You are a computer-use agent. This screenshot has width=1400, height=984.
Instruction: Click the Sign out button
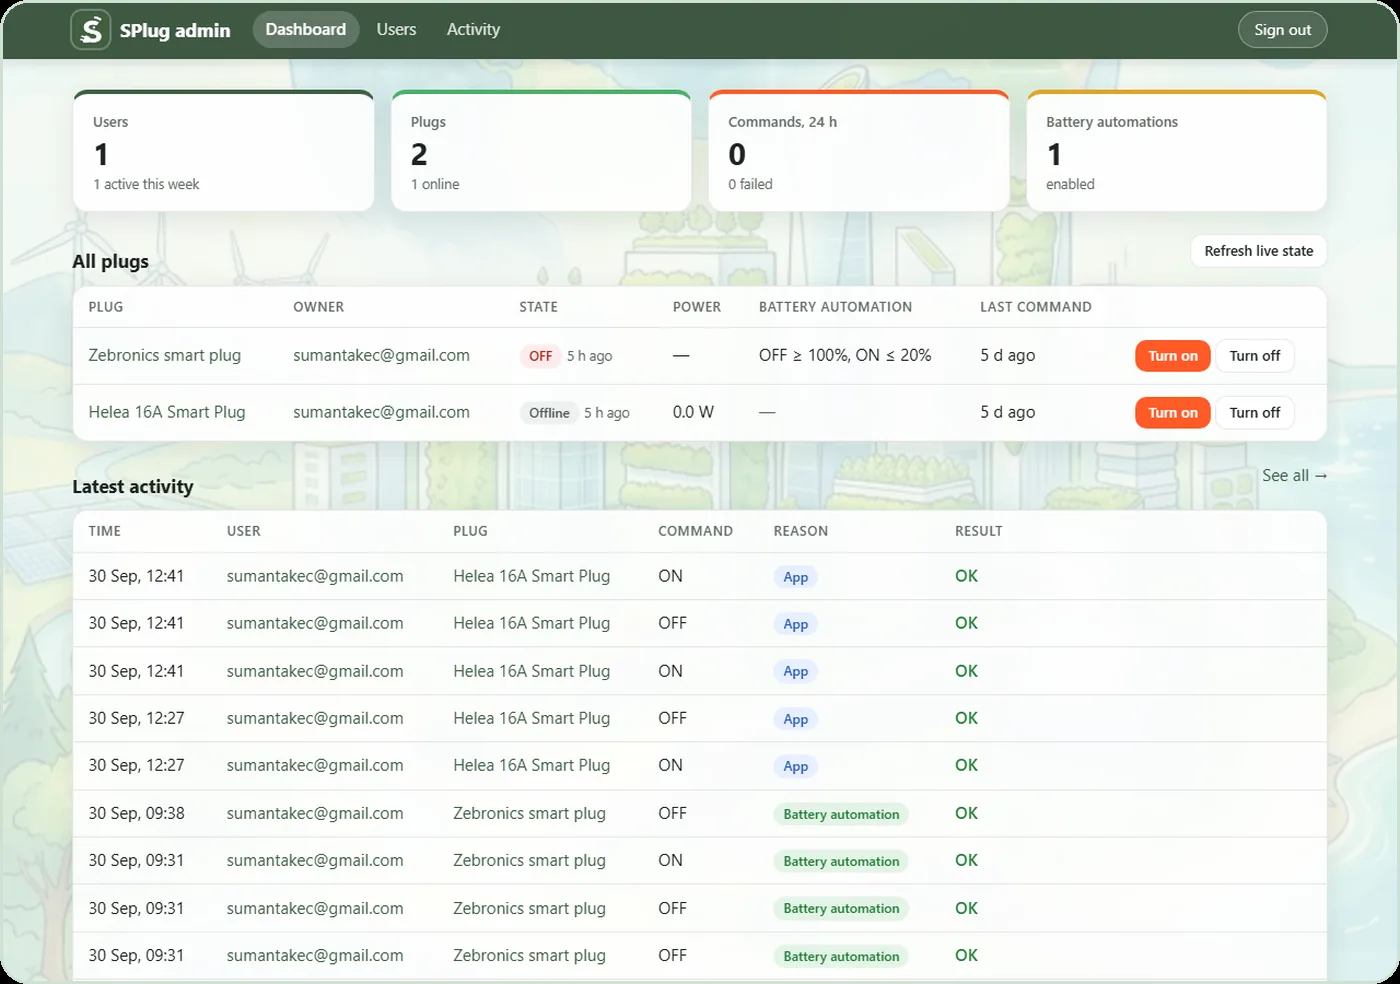click(x=1283, y=30)
